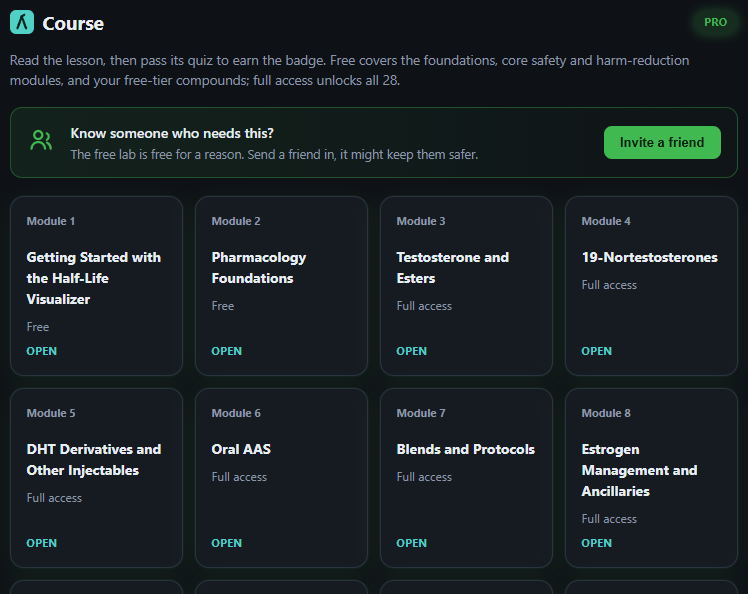Open Module 6 Oral AAS OPEN link
748x594 pixels.
(x=227, y=543)
